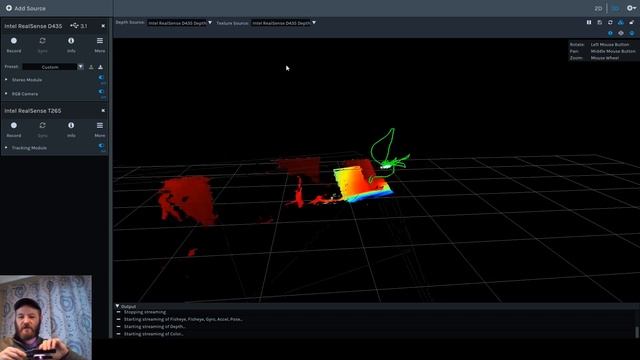
Task: Remove the RealSense T265 device
Action: pos(103,111)
